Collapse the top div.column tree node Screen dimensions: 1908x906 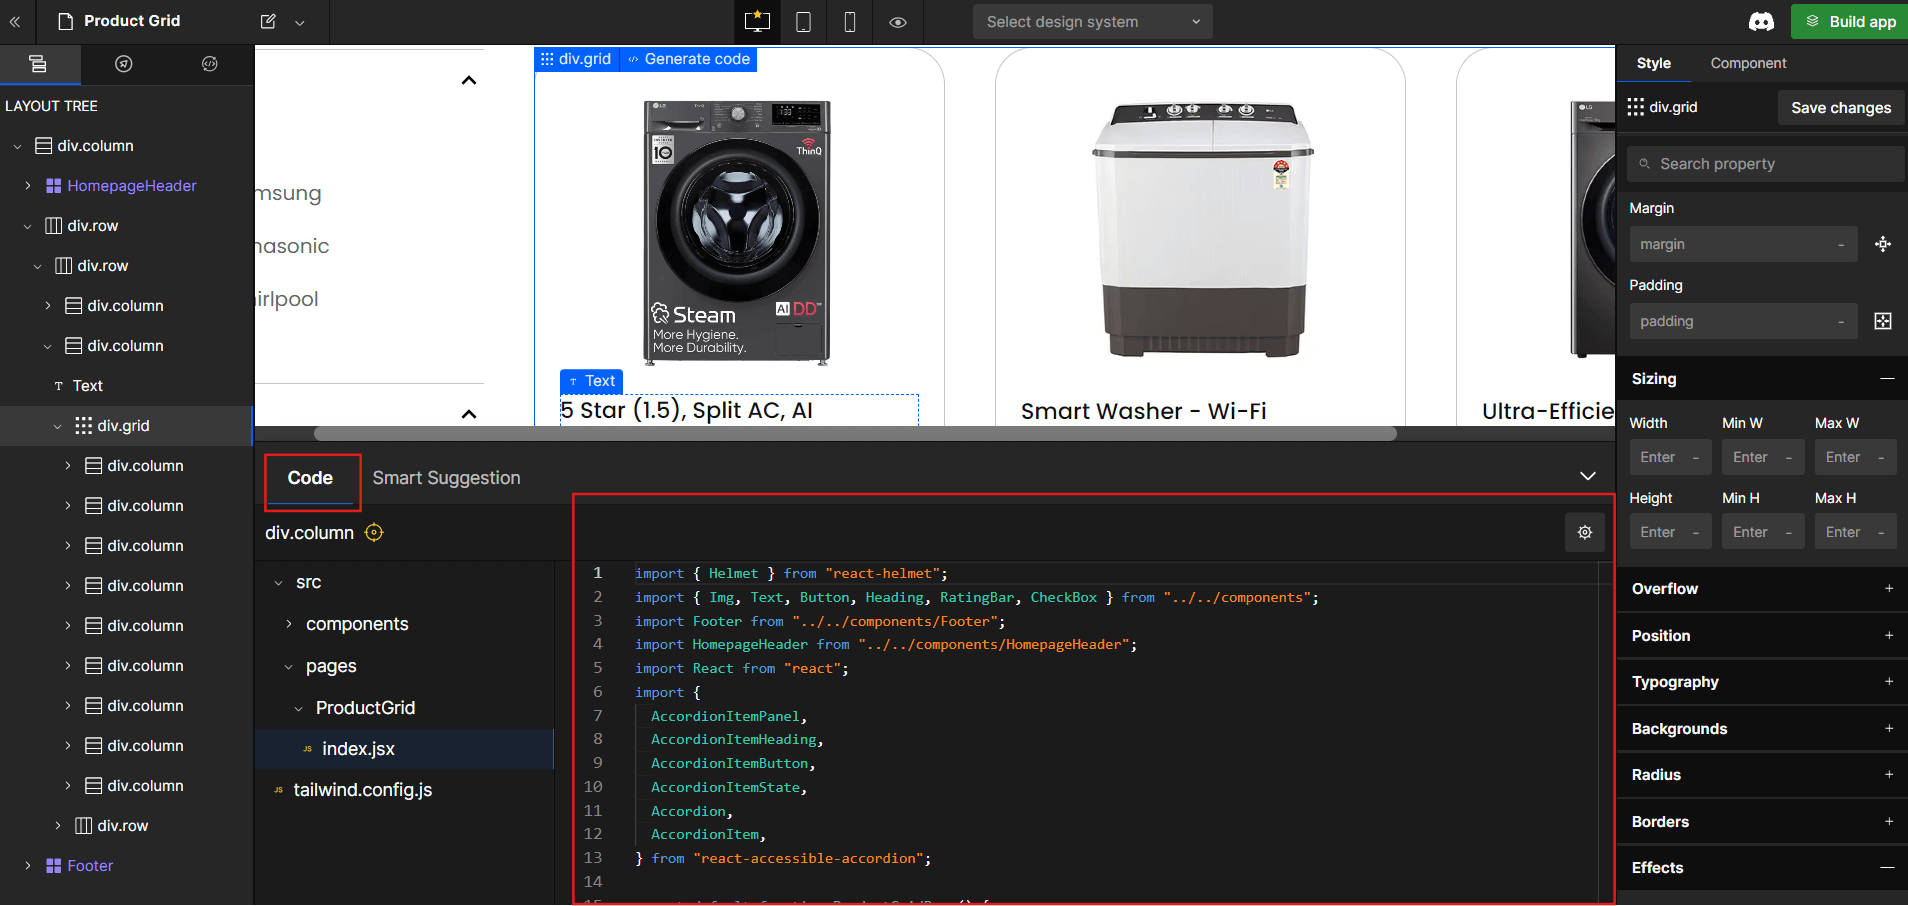click(18, 146)
